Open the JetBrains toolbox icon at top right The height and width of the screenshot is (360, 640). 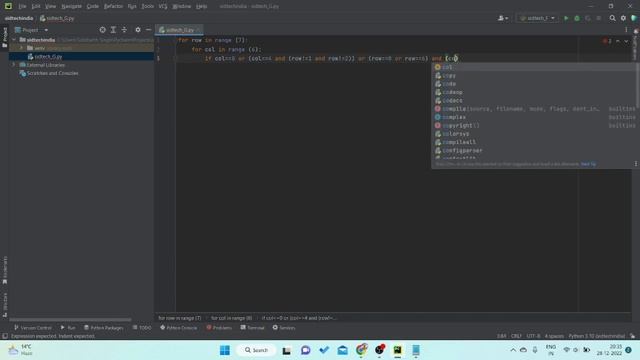634,18
